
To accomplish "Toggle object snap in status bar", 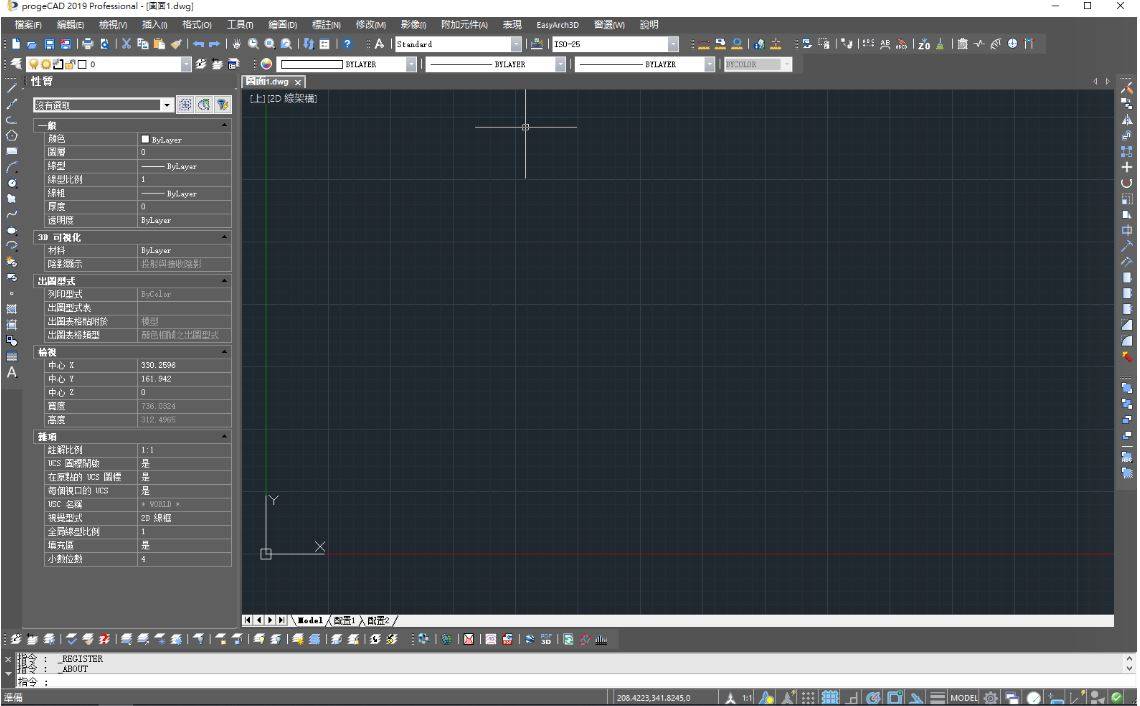I will pyautogui.click(x=895, y=697).
